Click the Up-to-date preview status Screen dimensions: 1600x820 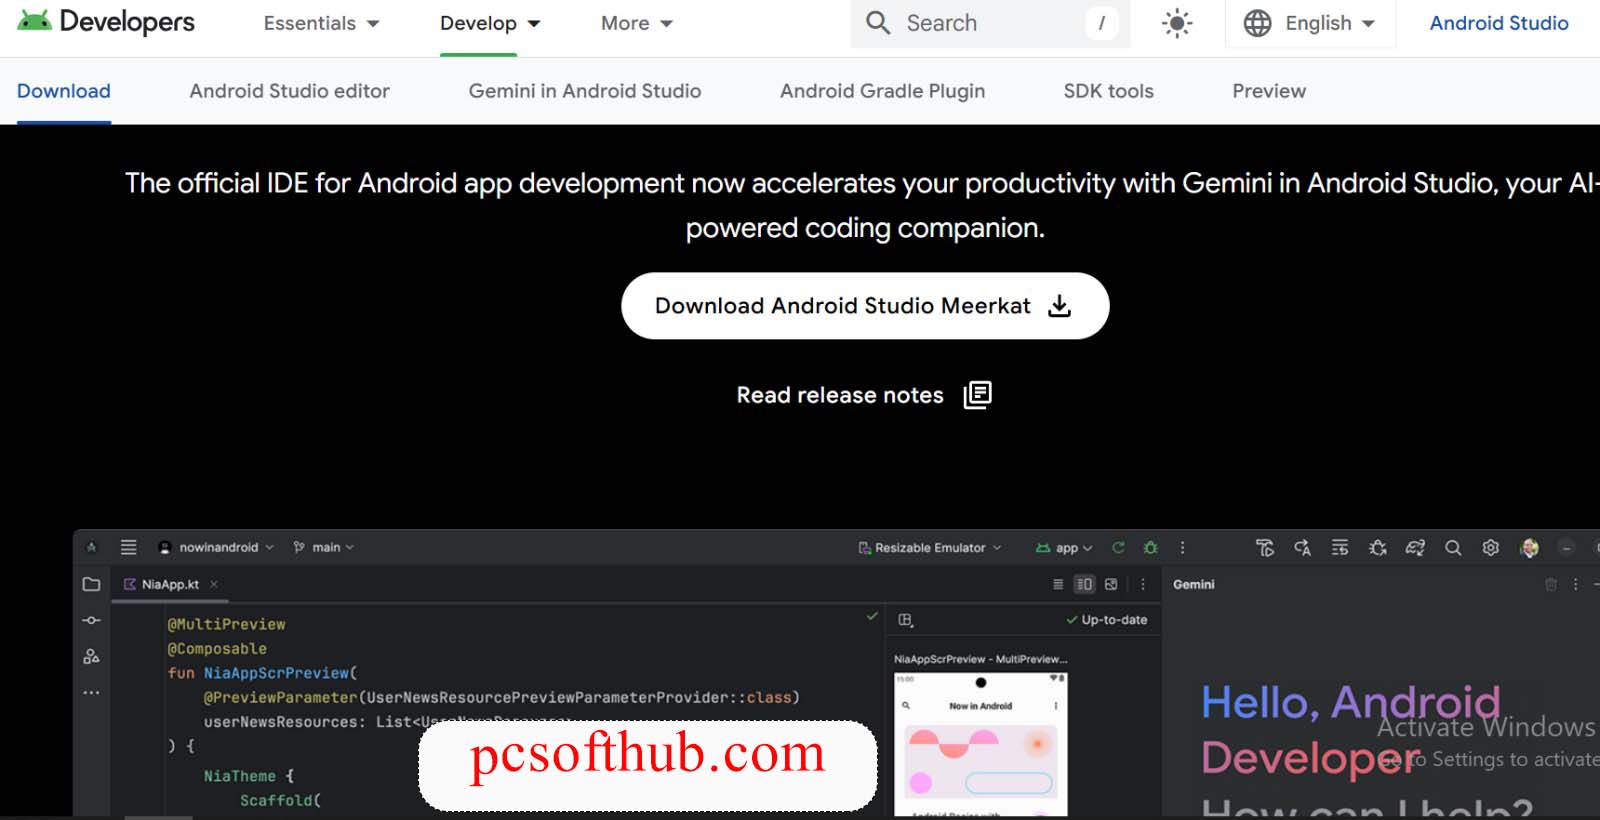pyautogui.click(x=1106, y=620)
